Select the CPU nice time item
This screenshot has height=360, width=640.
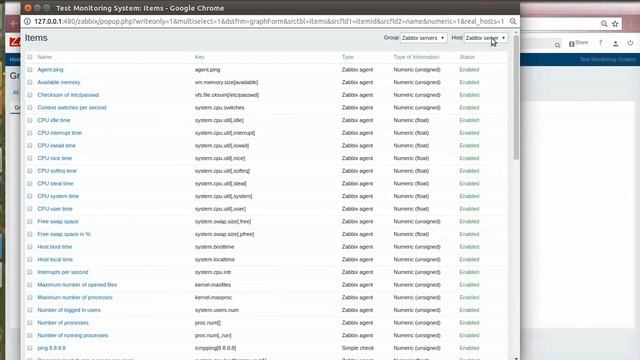(x=55, y=158)
